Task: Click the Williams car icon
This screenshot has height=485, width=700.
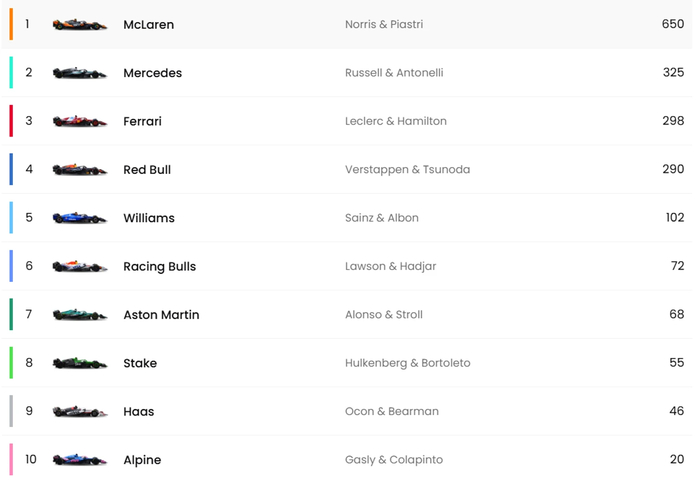Action: [80, 218]
